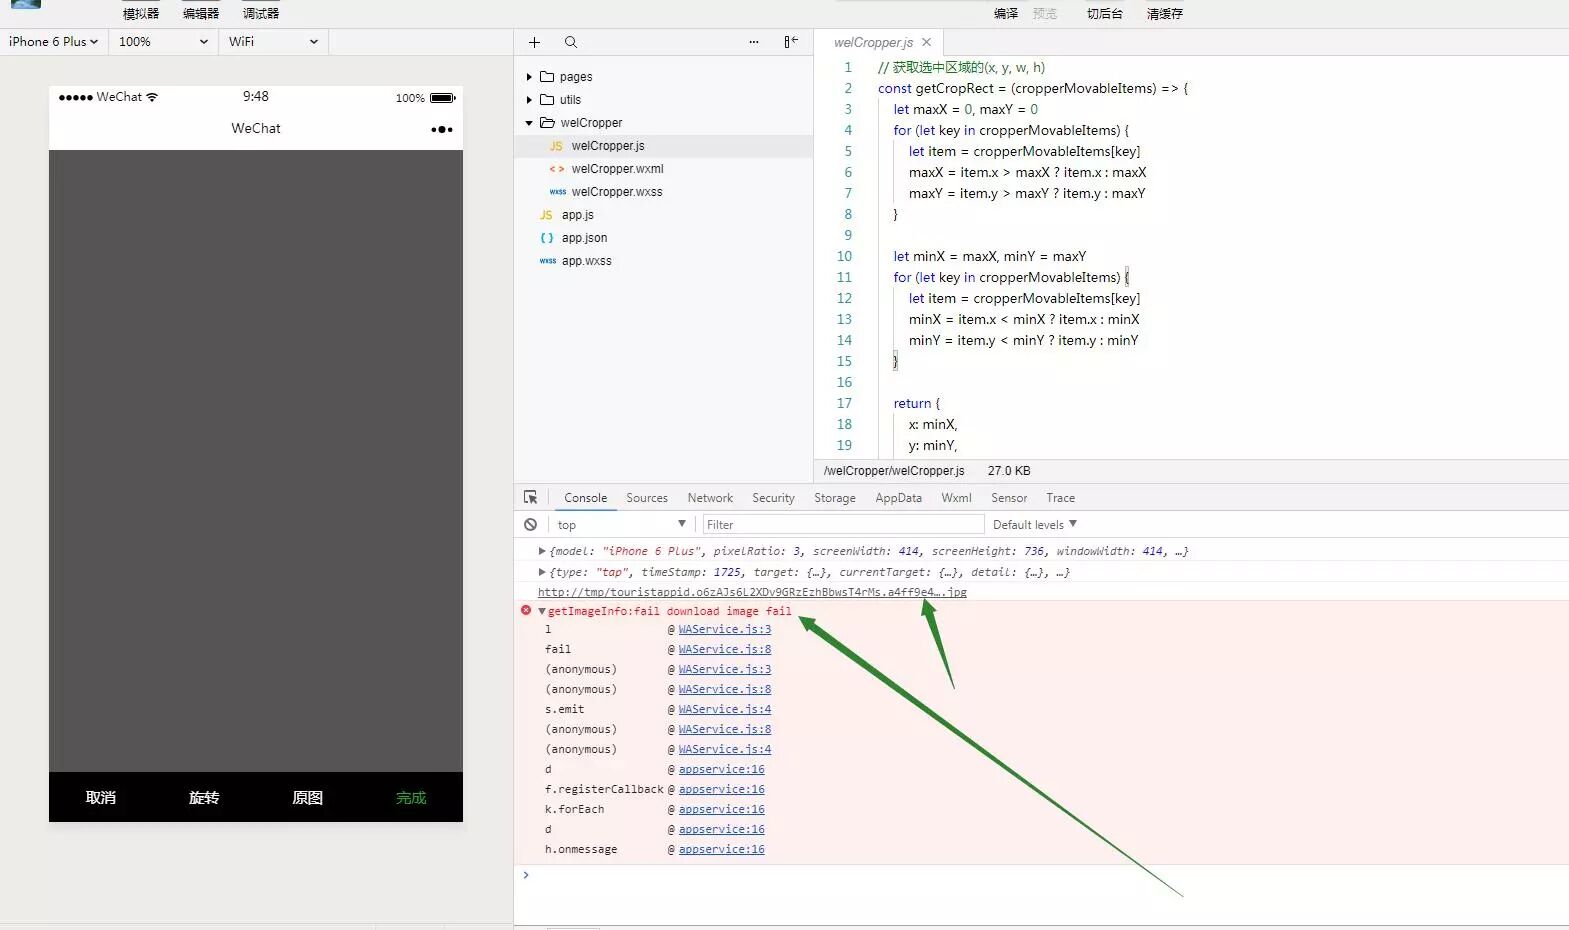1569x930 pixels.
Task: Click the inspect element picker icon in devtools
Action: 530,497
